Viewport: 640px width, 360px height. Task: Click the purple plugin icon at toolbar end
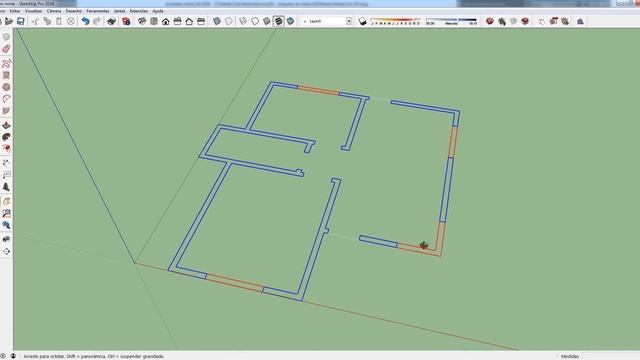[x=580, y=21]
